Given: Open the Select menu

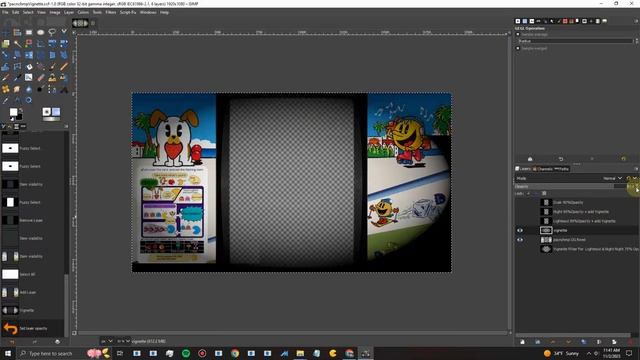Looking at the screenshot, I should point(28,13).
